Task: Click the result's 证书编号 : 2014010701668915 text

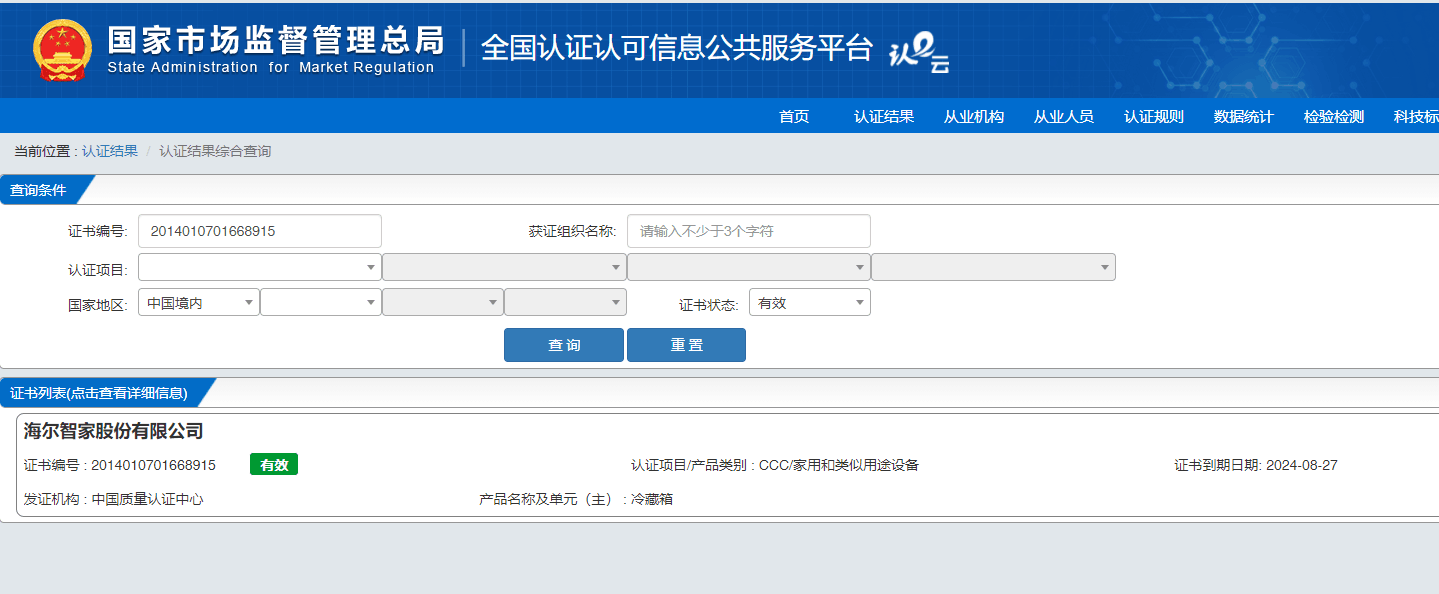Action: click(120, 465)
